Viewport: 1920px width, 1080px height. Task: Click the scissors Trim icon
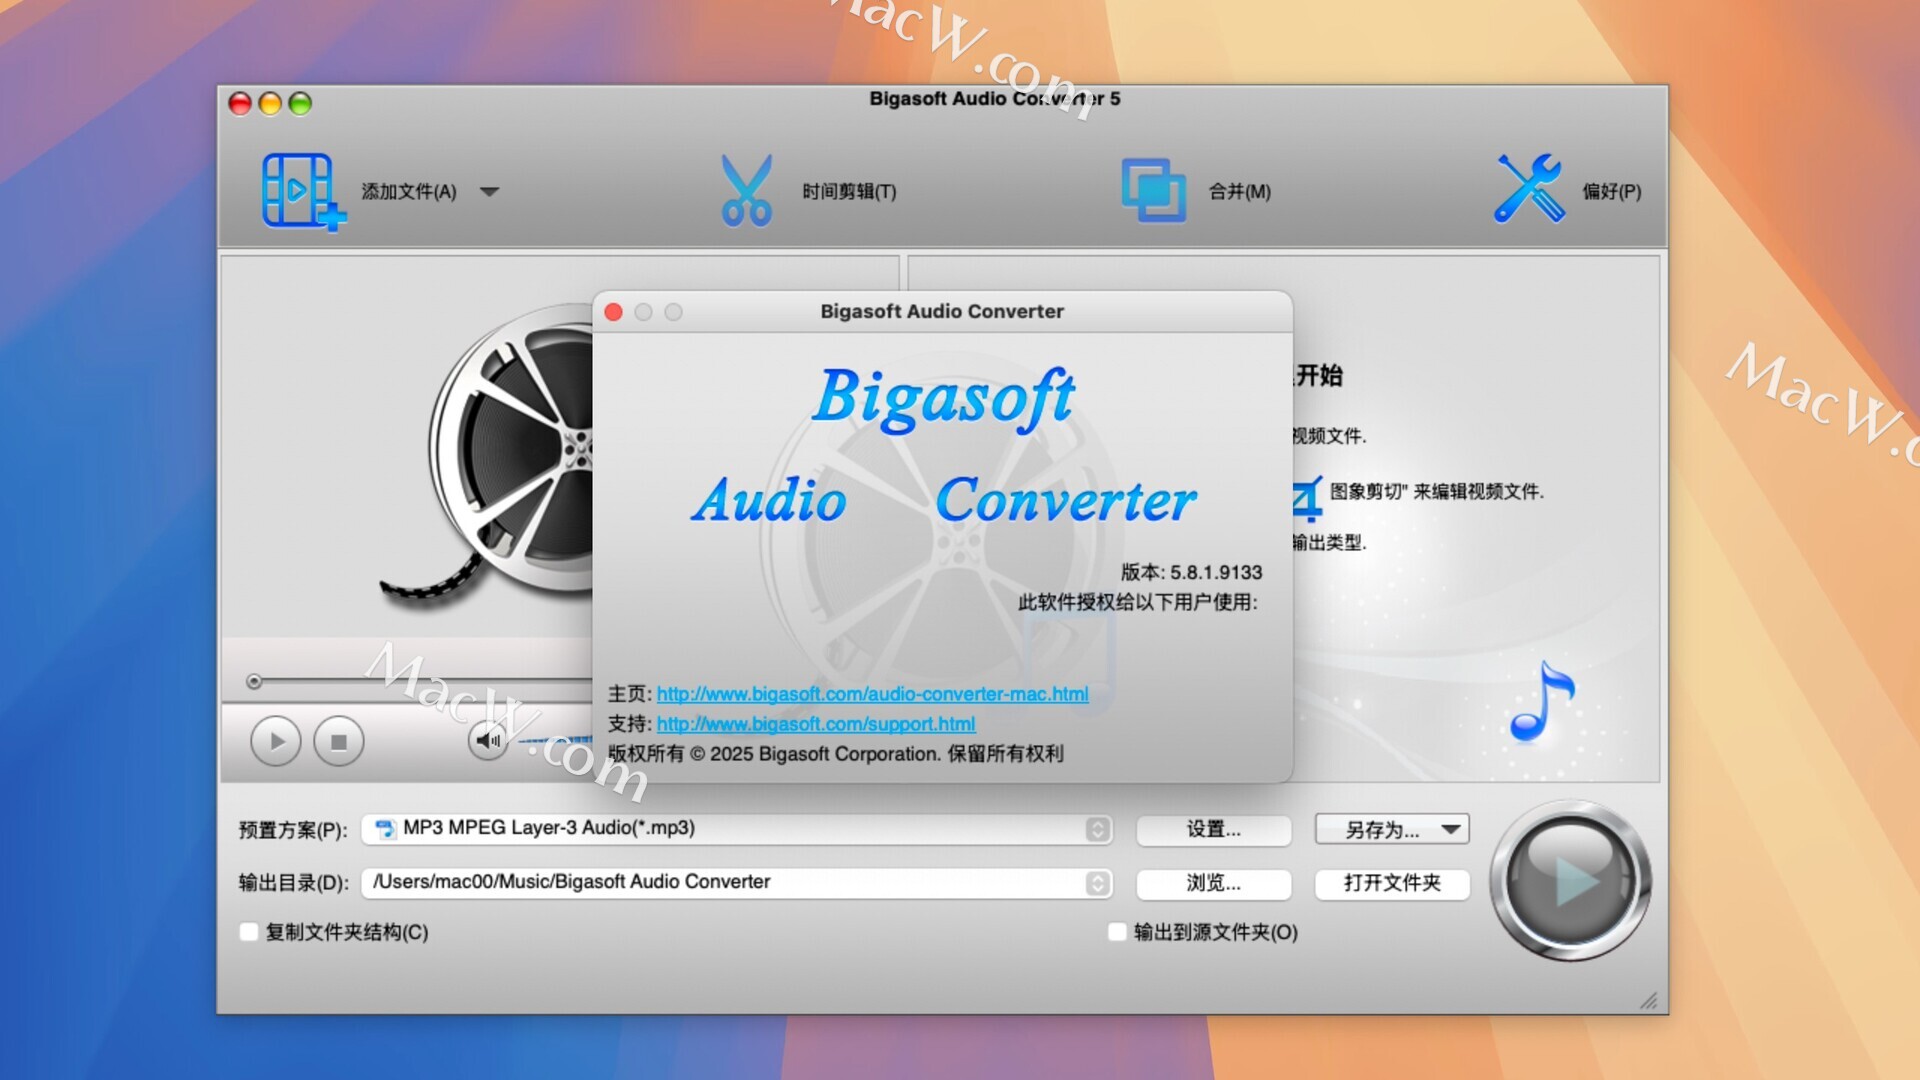746,190
